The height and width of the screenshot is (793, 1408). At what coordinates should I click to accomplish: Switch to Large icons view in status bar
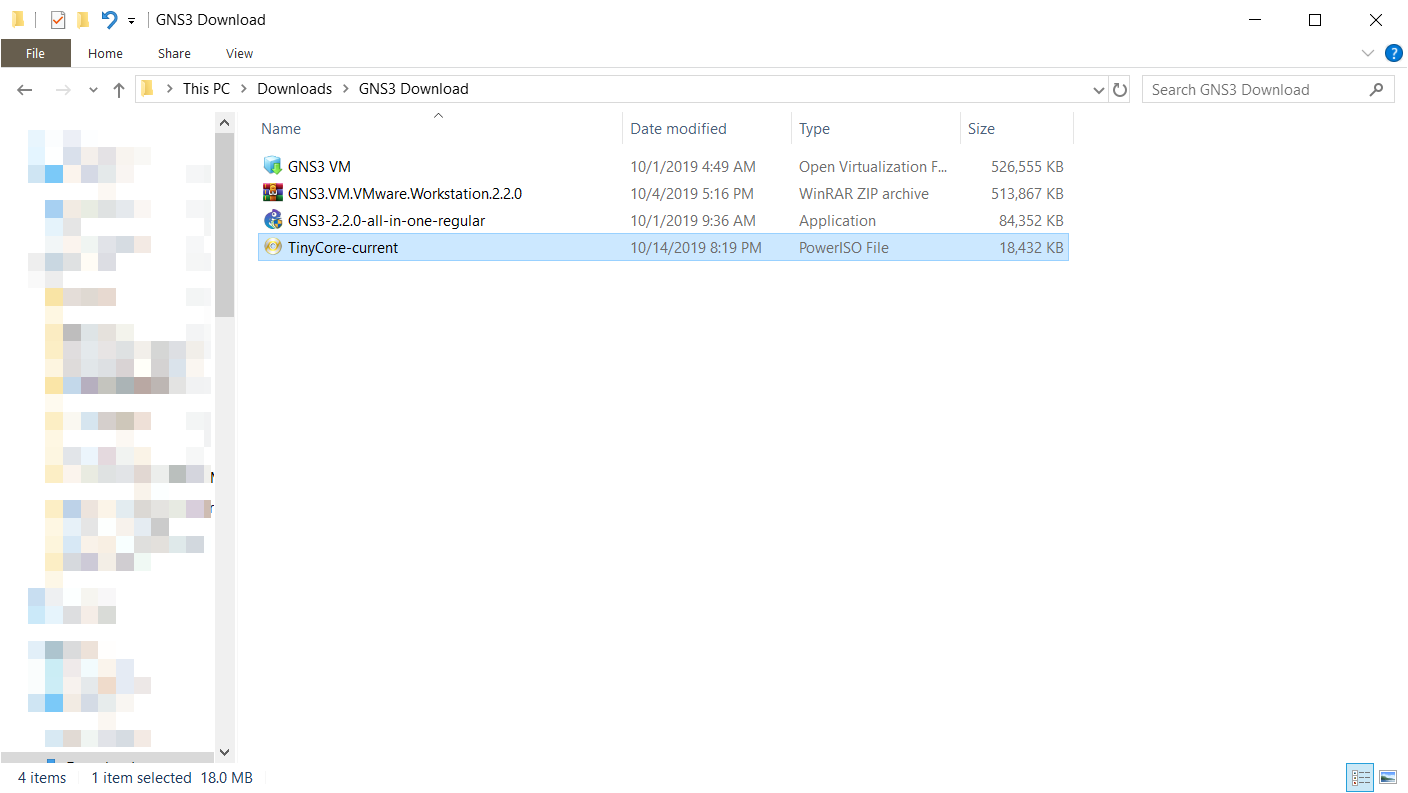pos(1388,777)
